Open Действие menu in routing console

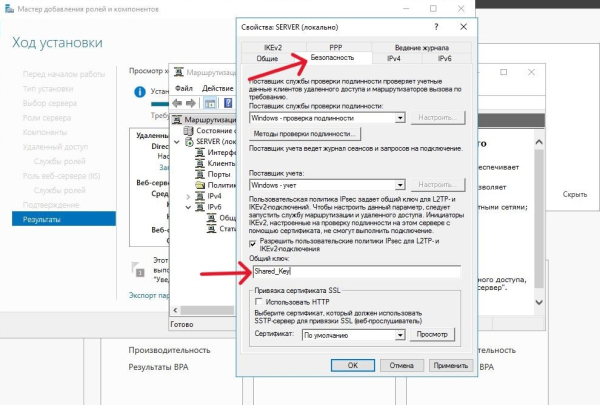(217, 88)
